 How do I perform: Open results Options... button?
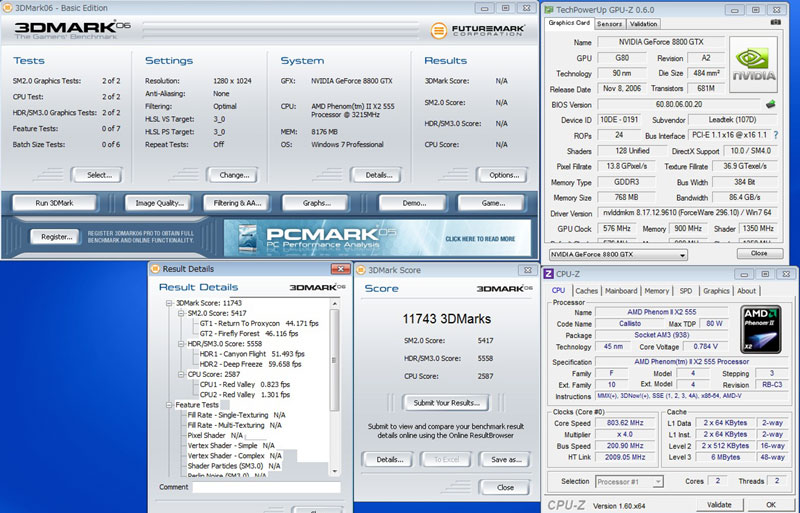point(503,175)
